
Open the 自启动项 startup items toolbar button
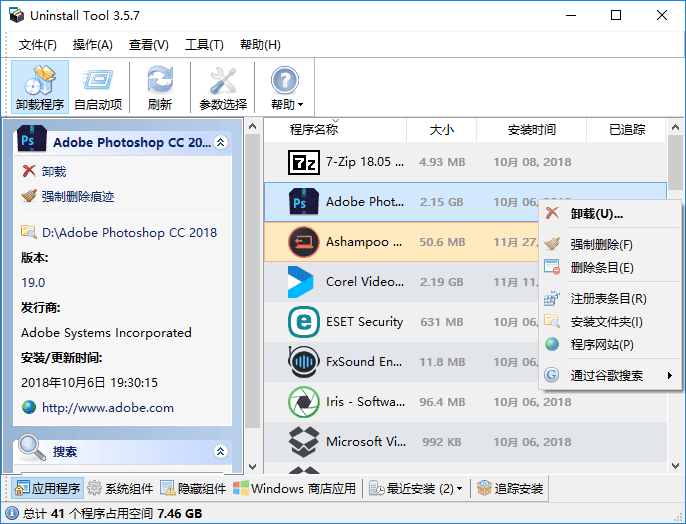pos(98,87)
